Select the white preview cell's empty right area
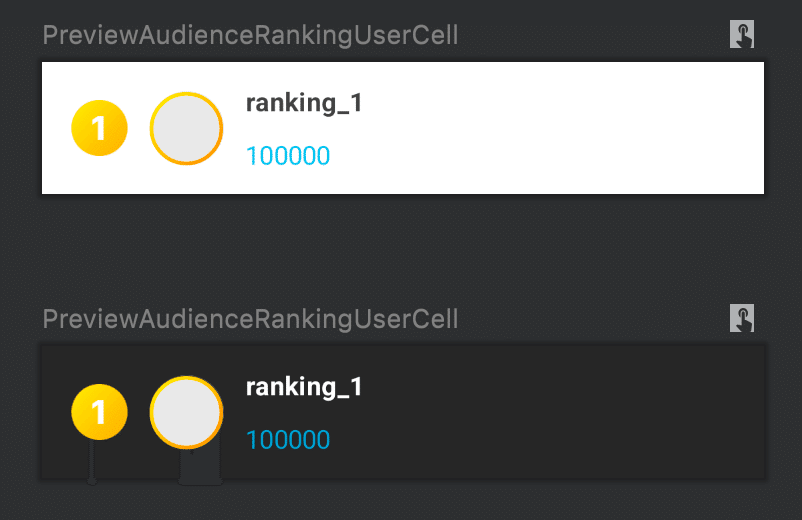This screenshot has width=802, height=520. pos(563,128)
